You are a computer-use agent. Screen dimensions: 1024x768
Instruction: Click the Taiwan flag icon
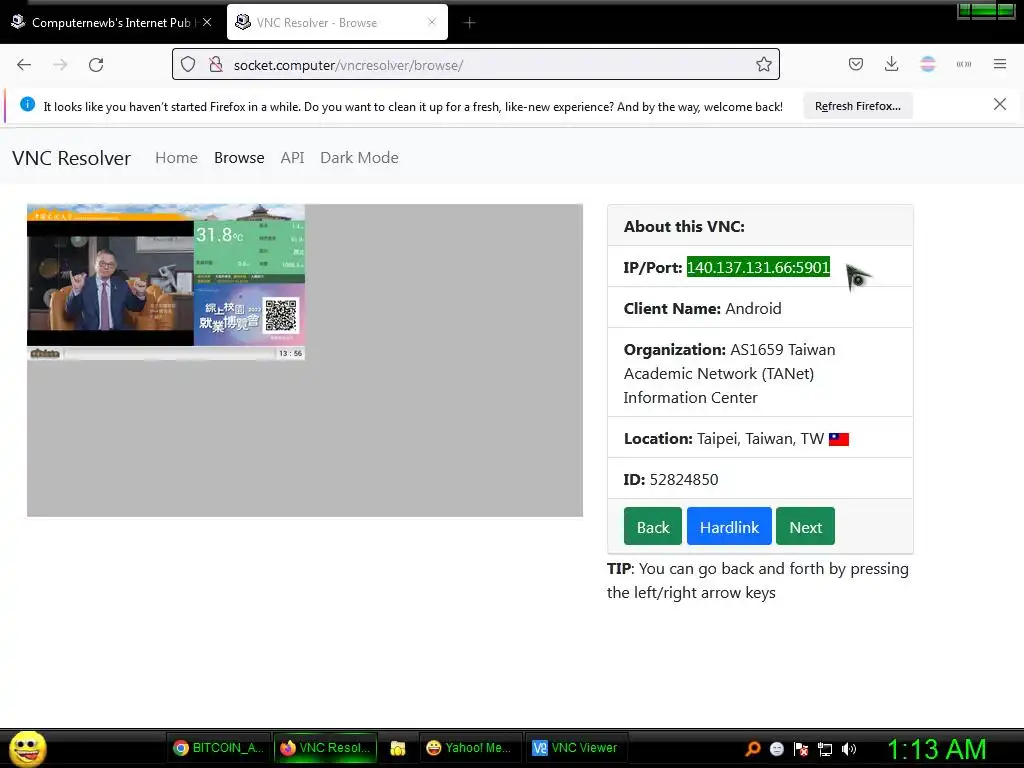pos(839,439)
